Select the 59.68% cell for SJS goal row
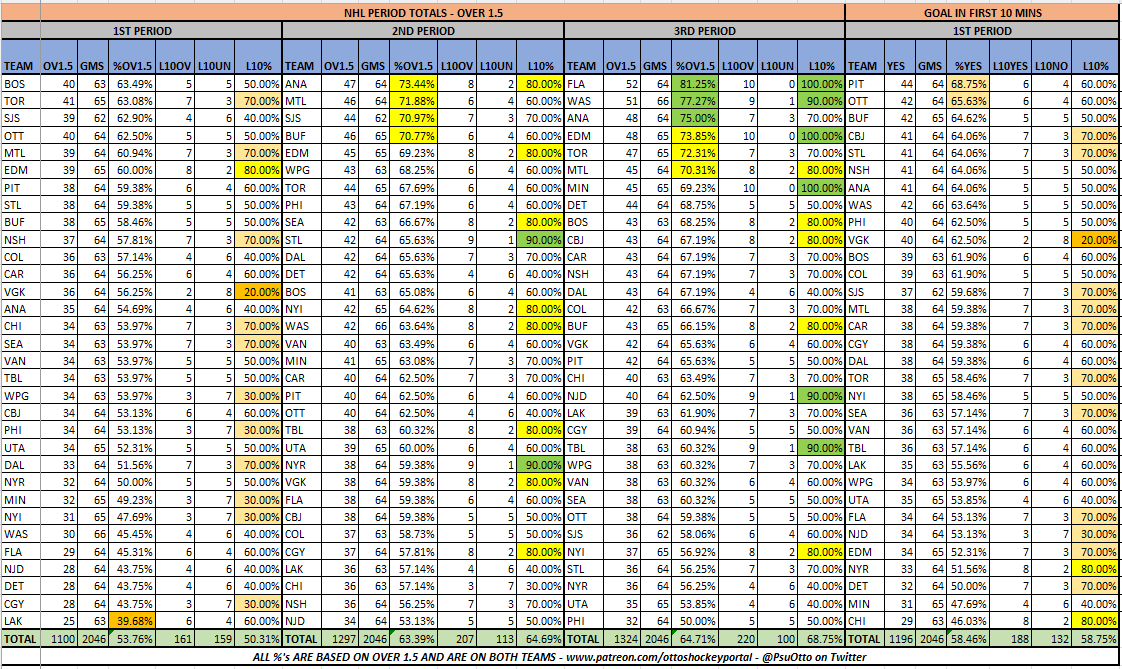This screenshot has height=669, width=1122. pyautogui.click(x=968, y=291)
